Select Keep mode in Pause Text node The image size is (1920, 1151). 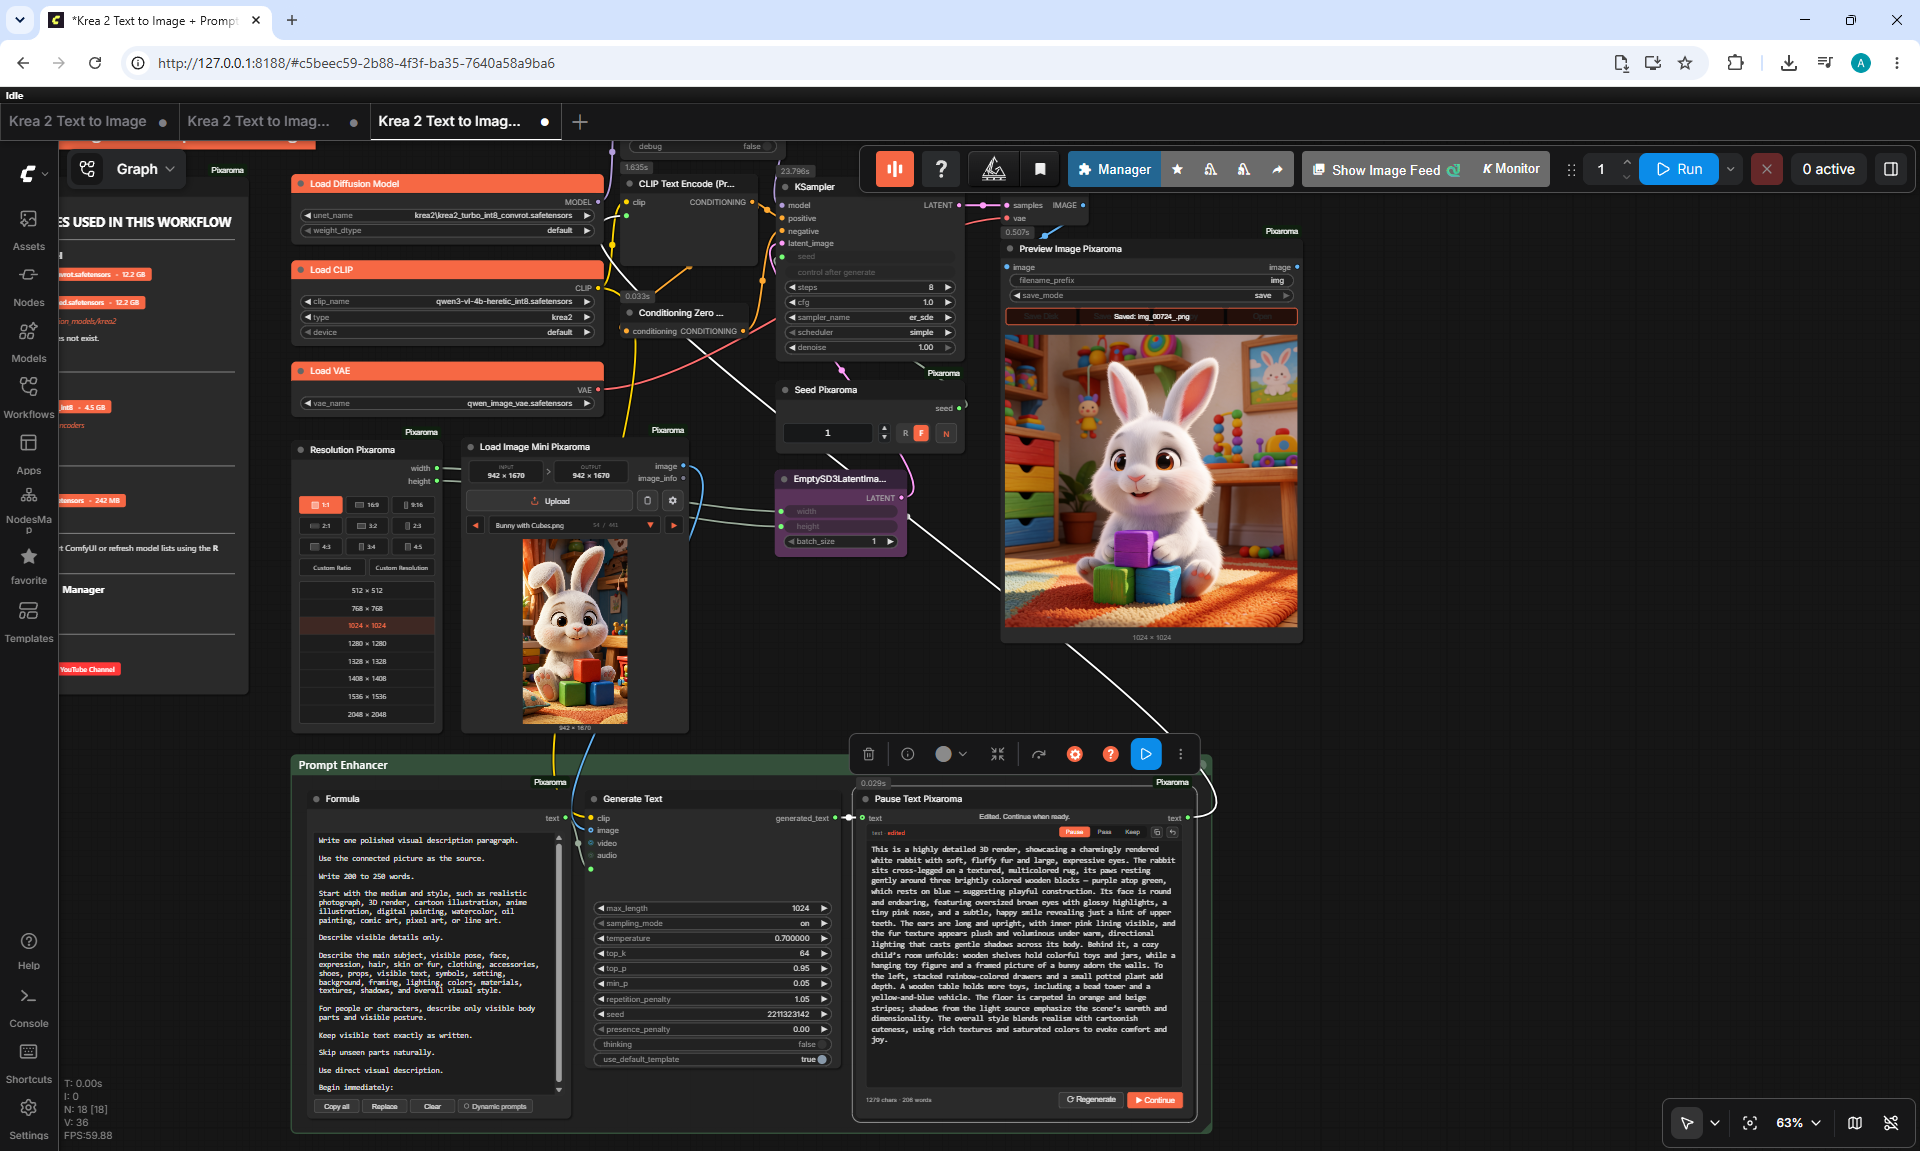point(1132,832)
